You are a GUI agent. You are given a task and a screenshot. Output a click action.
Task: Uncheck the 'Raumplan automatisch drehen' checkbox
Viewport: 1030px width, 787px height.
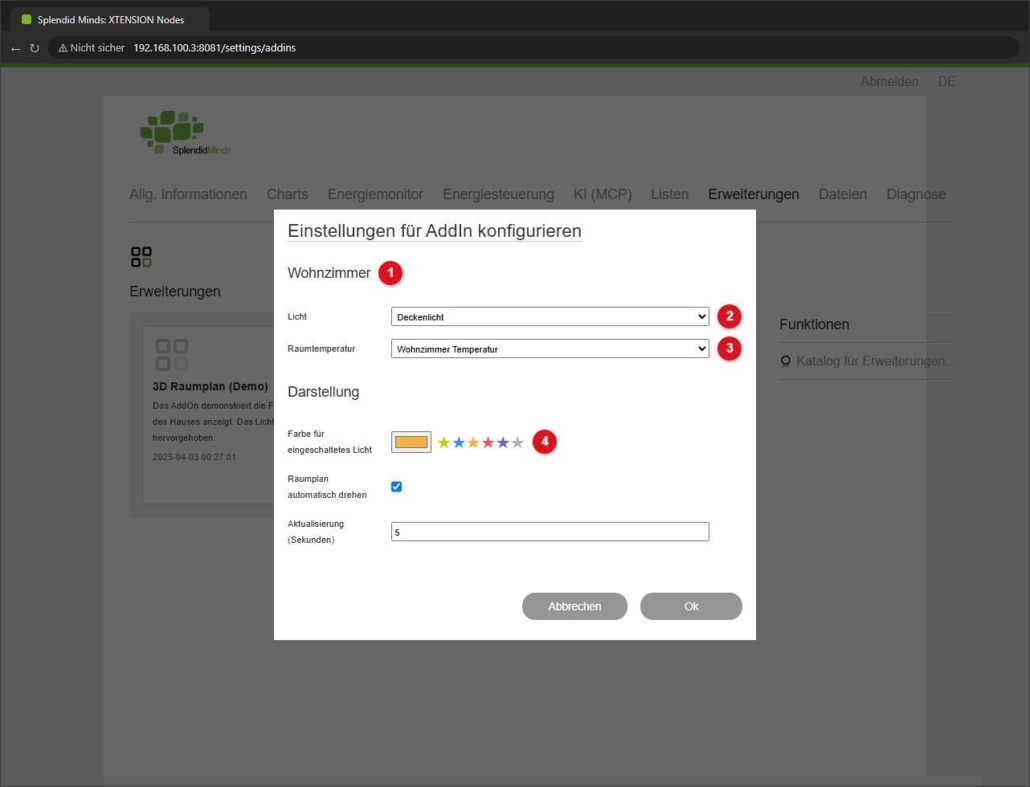pyautogui.click(x=396, y=487)
